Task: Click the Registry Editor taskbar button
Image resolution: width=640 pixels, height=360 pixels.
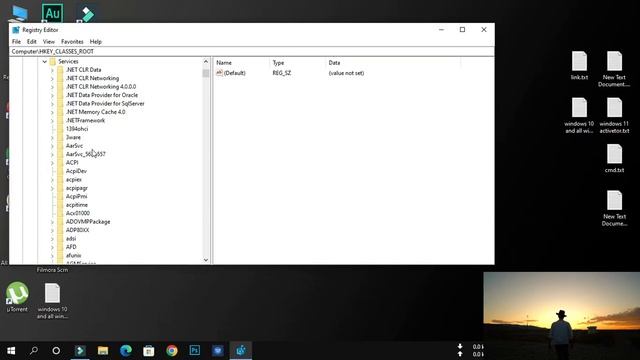Action: tap(241, 351)
